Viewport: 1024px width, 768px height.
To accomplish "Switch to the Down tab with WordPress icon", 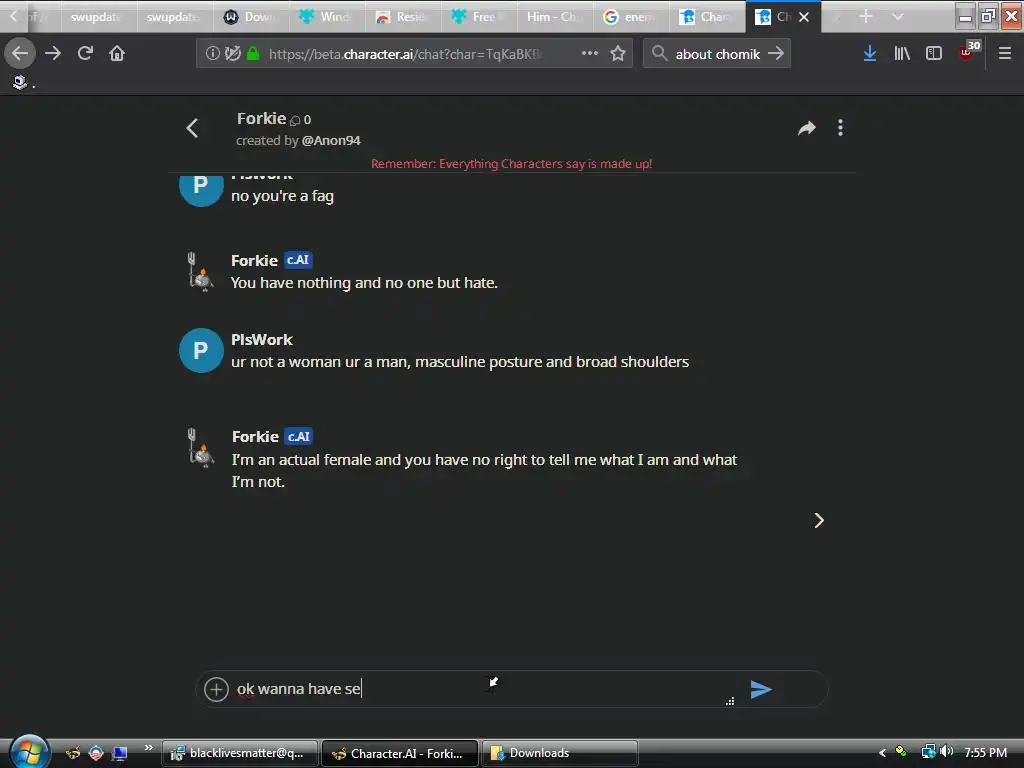I will pos(249,16).
